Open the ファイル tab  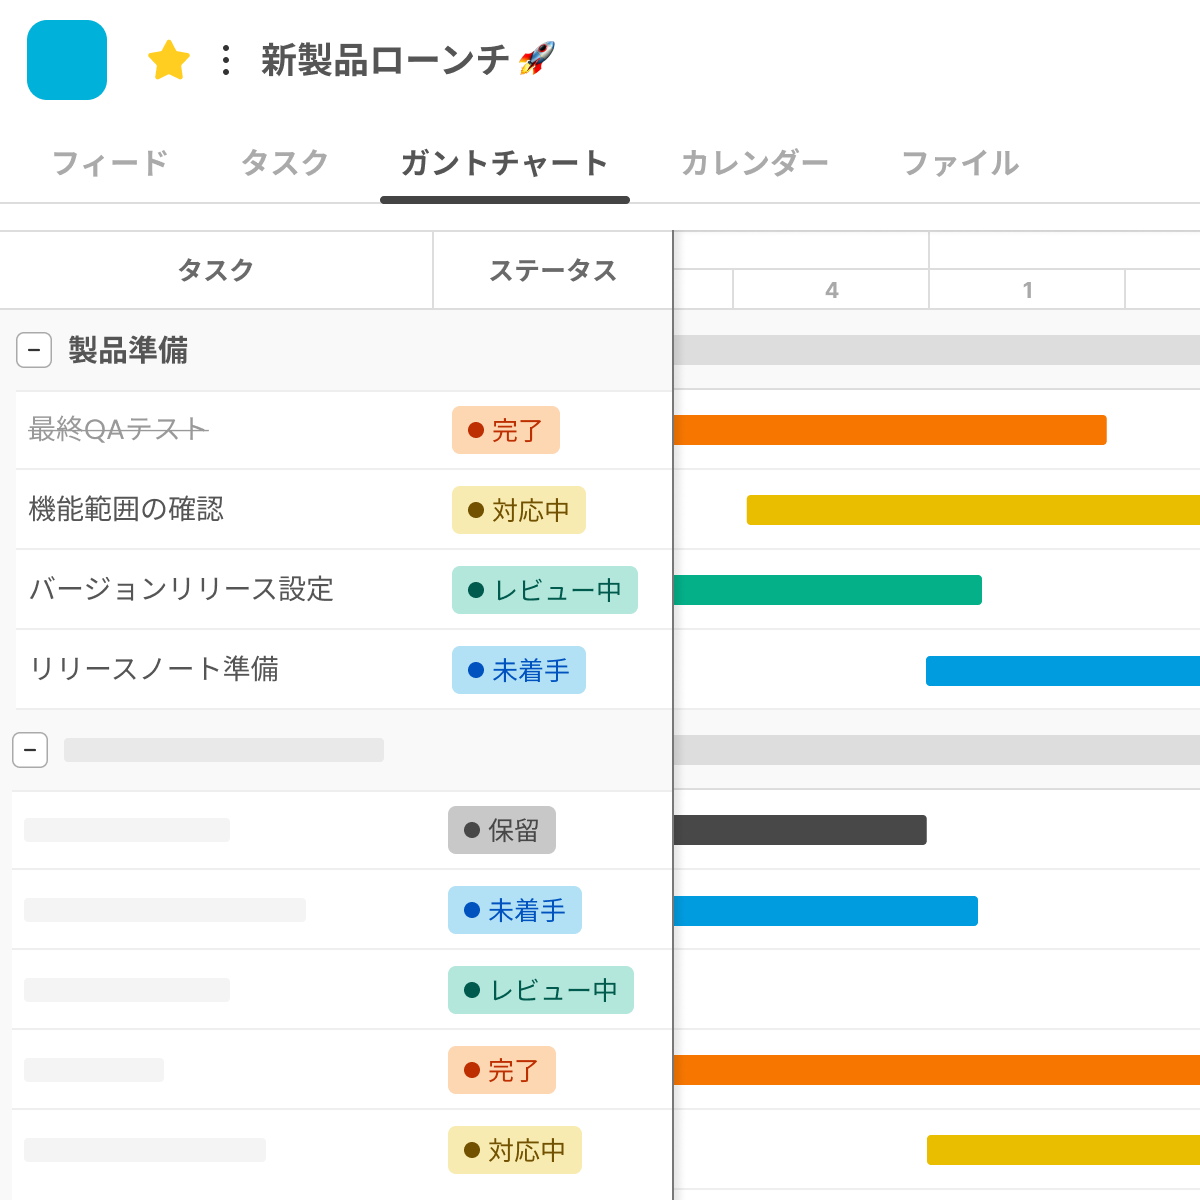(960, 163)
